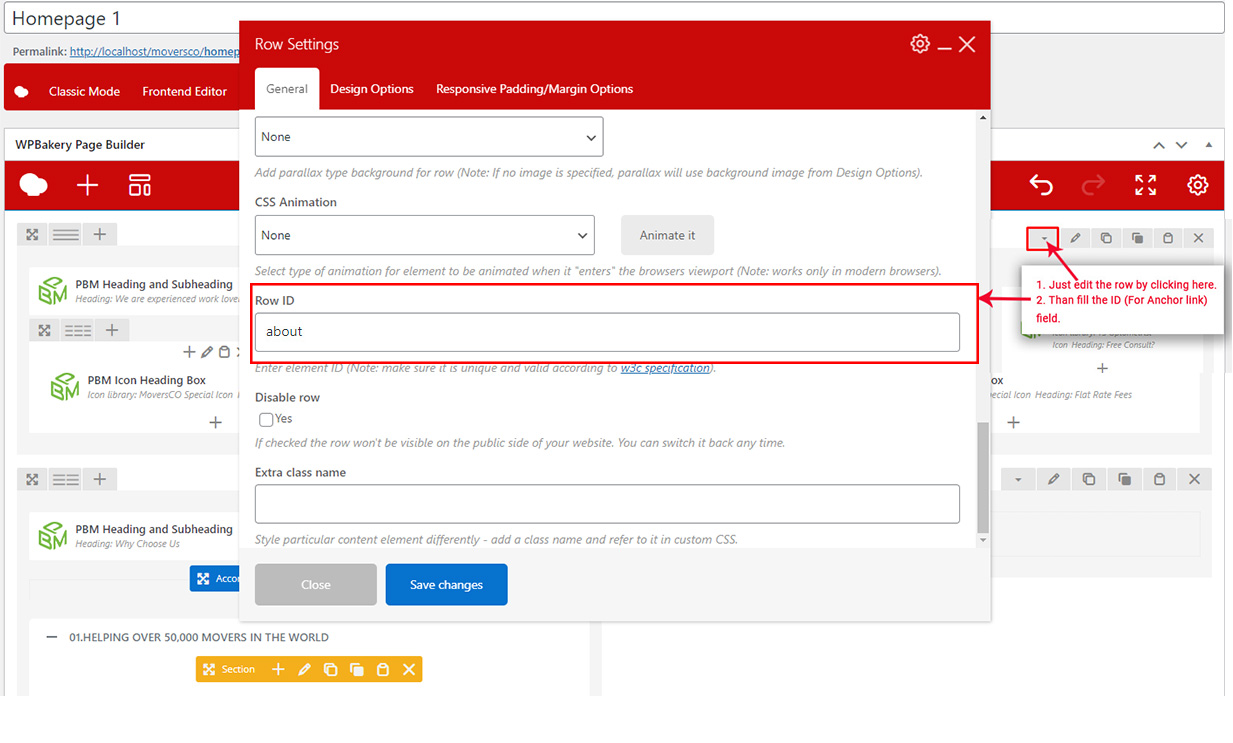
Task: Open the parallax dropdown showing None
Action: pos(429,137)
